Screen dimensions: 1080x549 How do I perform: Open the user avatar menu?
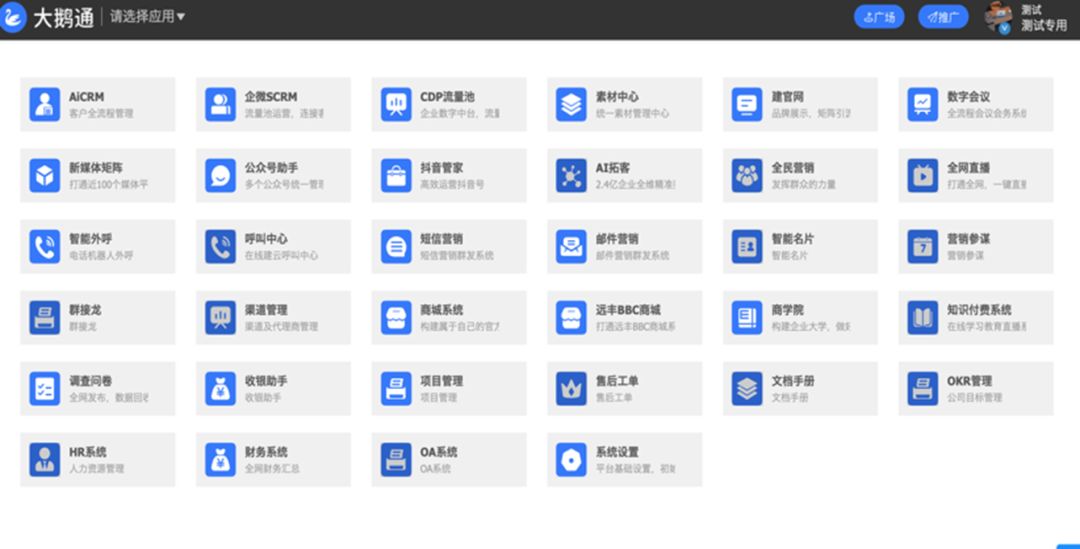pos(998,17)
